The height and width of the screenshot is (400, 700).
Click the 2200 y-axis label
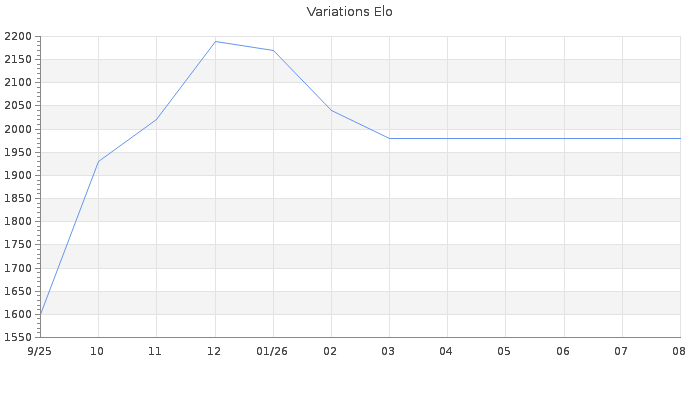pyautogui.click(x=18, y=37)
